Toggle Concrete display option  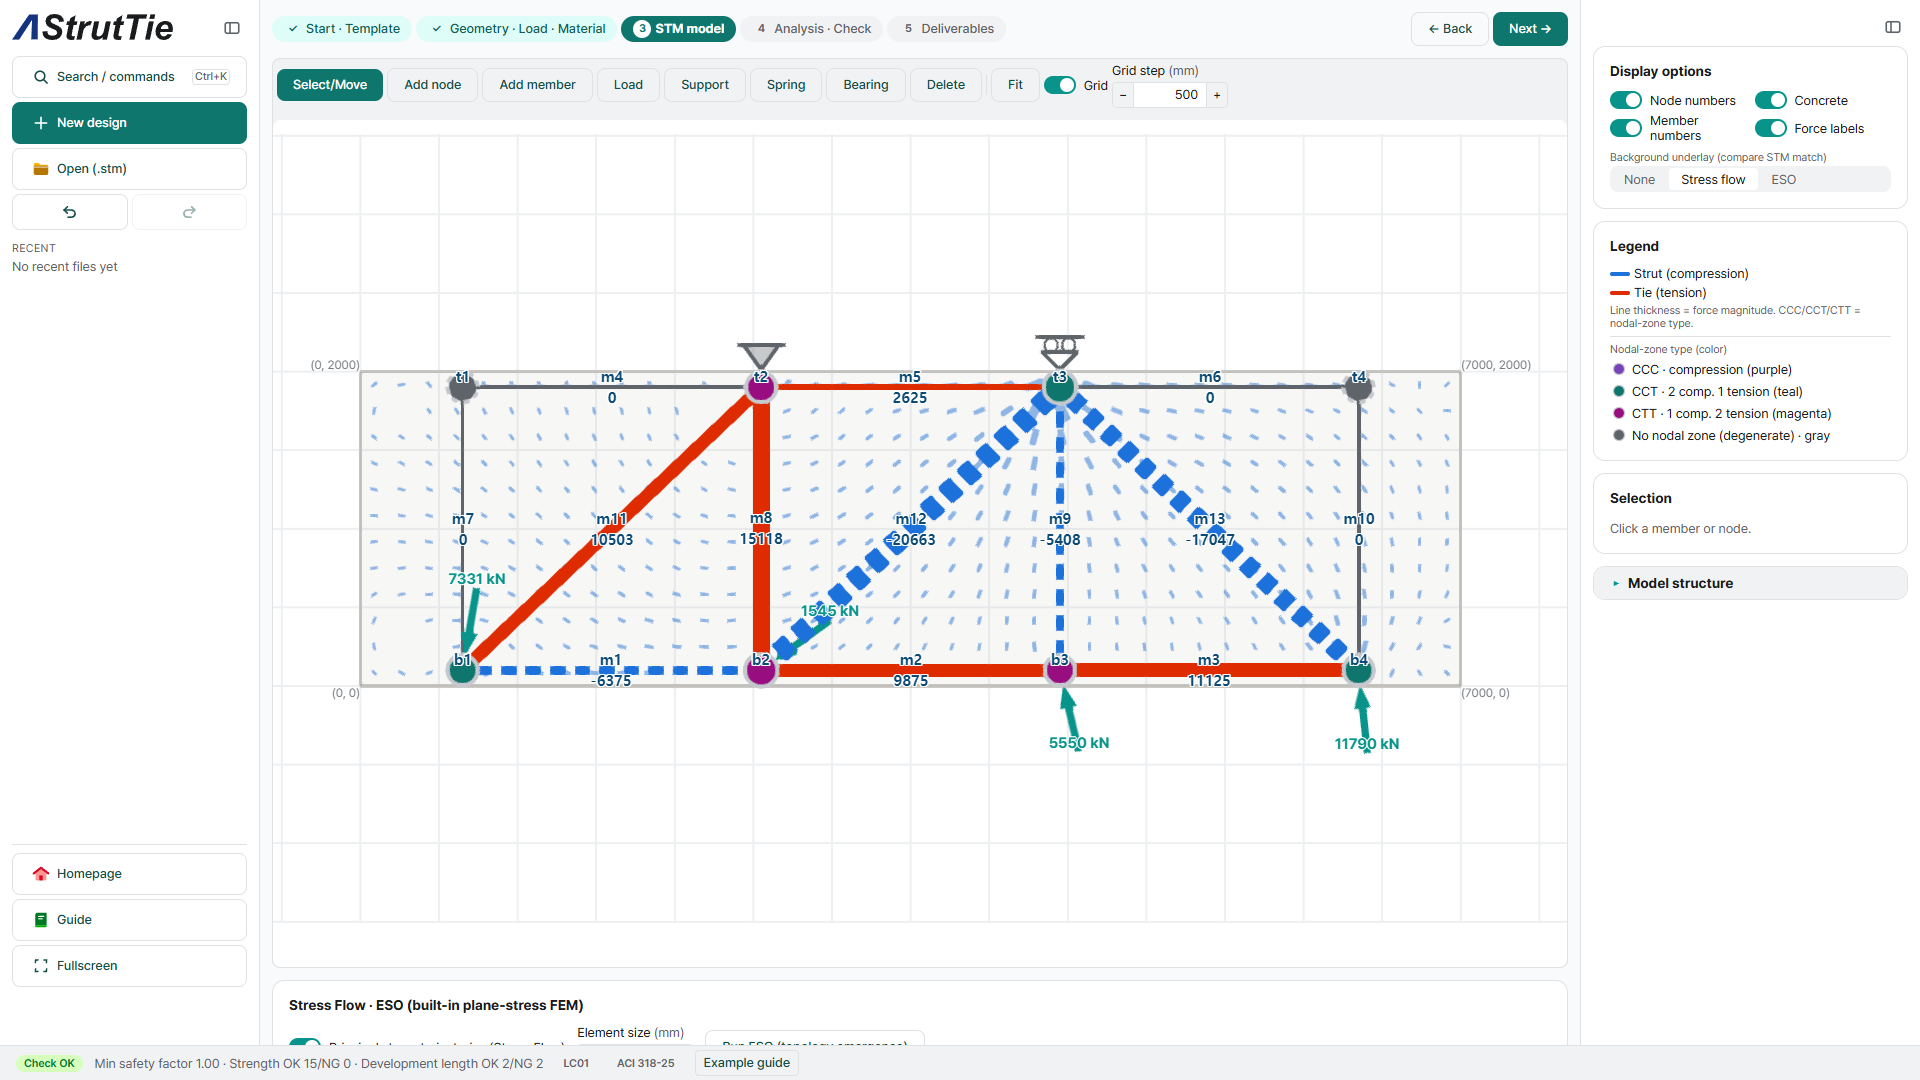click(1771, 100)
